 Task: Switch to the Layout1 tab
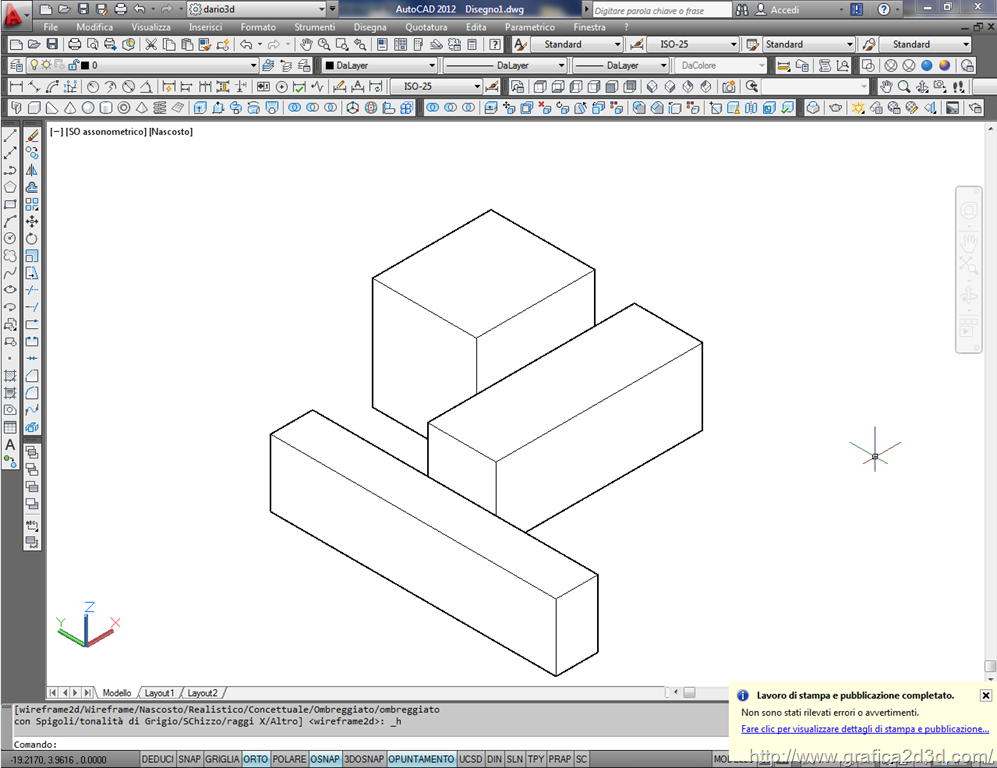[x=159, y=693]
